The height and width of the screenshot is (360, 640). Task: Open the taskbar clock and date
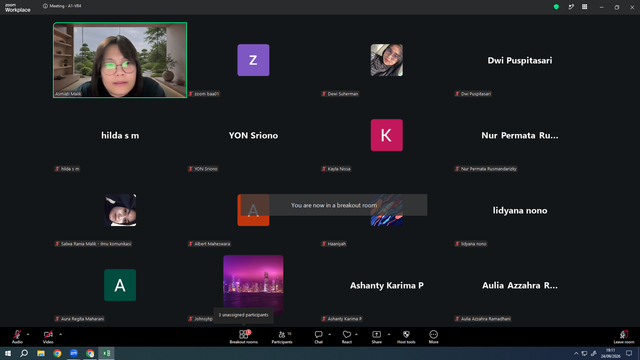click(611, 353)
